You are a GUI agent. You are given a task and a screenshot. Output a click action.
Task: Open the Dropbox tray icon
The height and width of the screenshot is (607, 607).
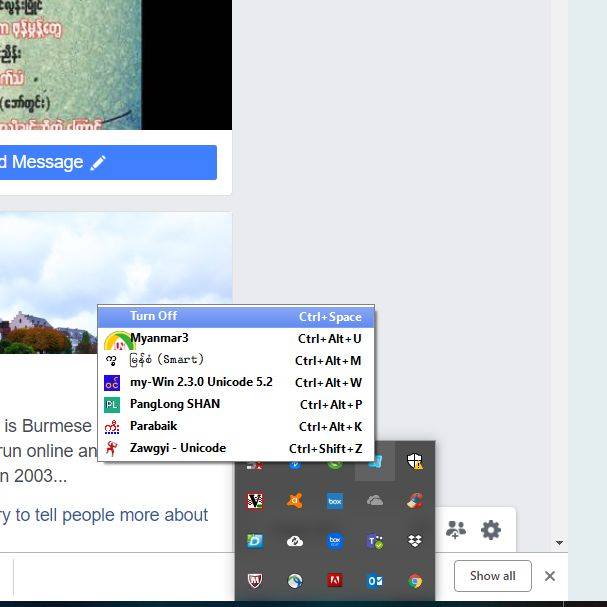point(415,541)
